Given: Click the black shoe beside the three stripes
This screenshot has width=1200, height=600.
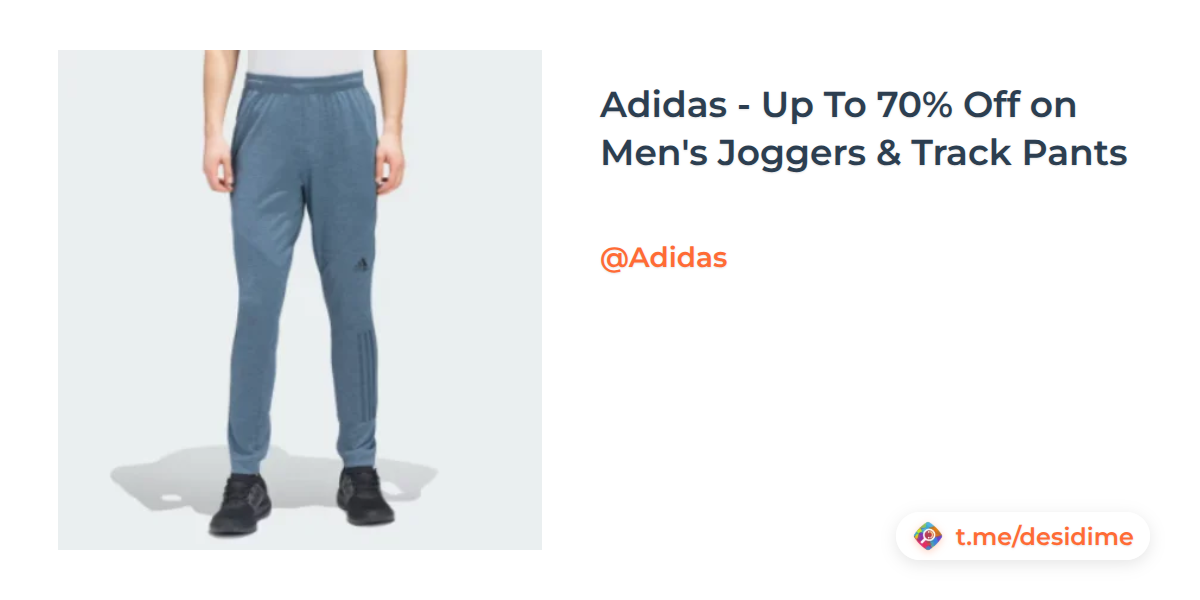Looking at the screenshot, I should click(364, 497).
